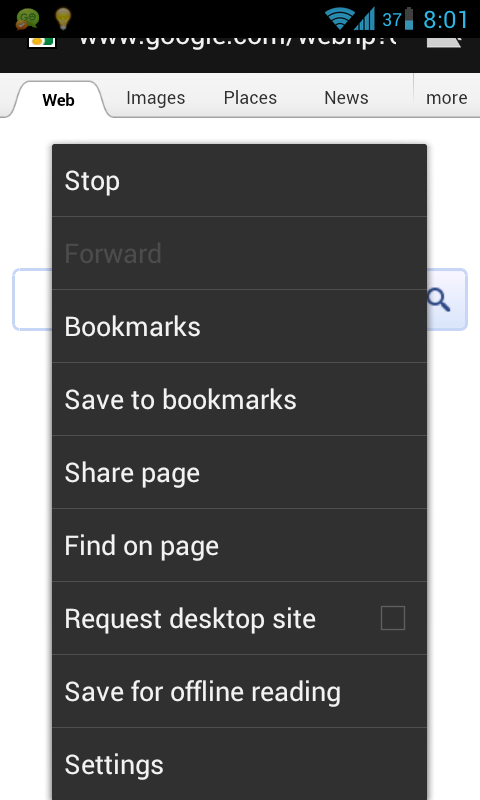Choose Save to bookmarks
480x800 pixels.
point(239,399)
